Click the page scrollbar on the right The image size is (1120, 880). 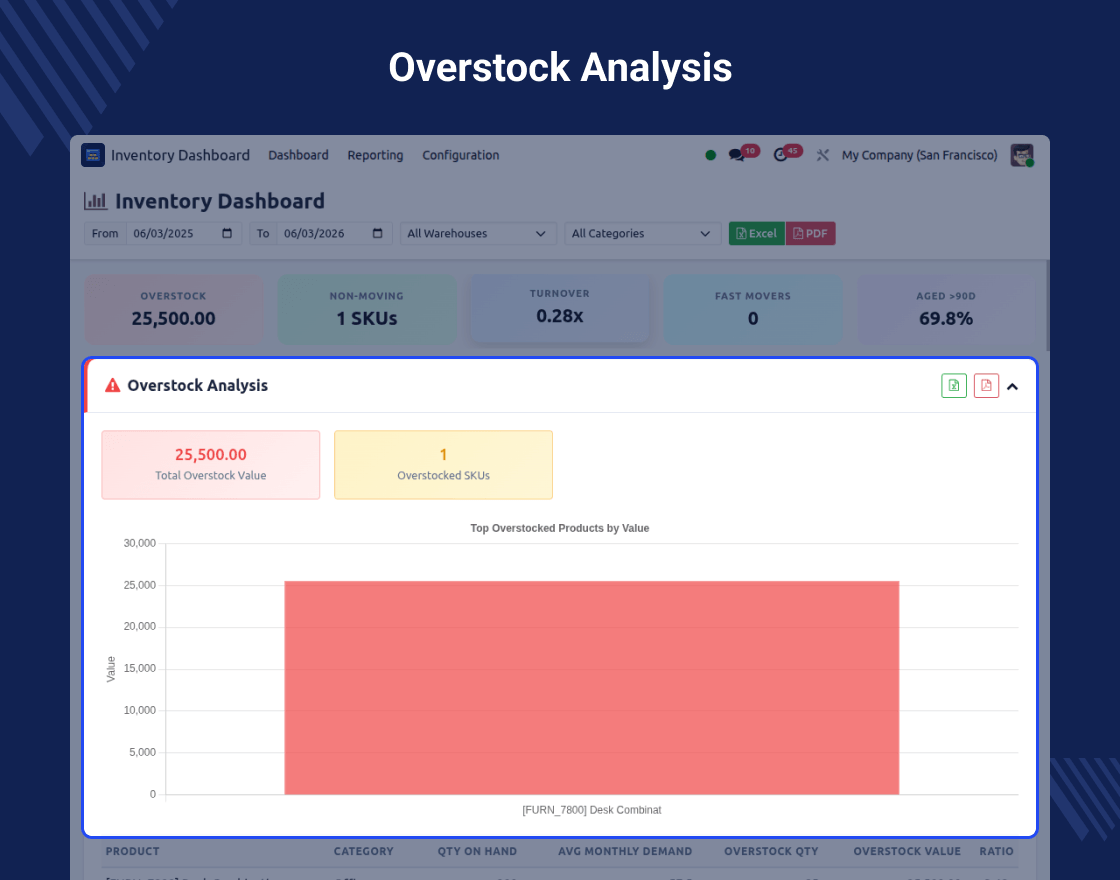pyautogui.click(x=1047, y=306)
